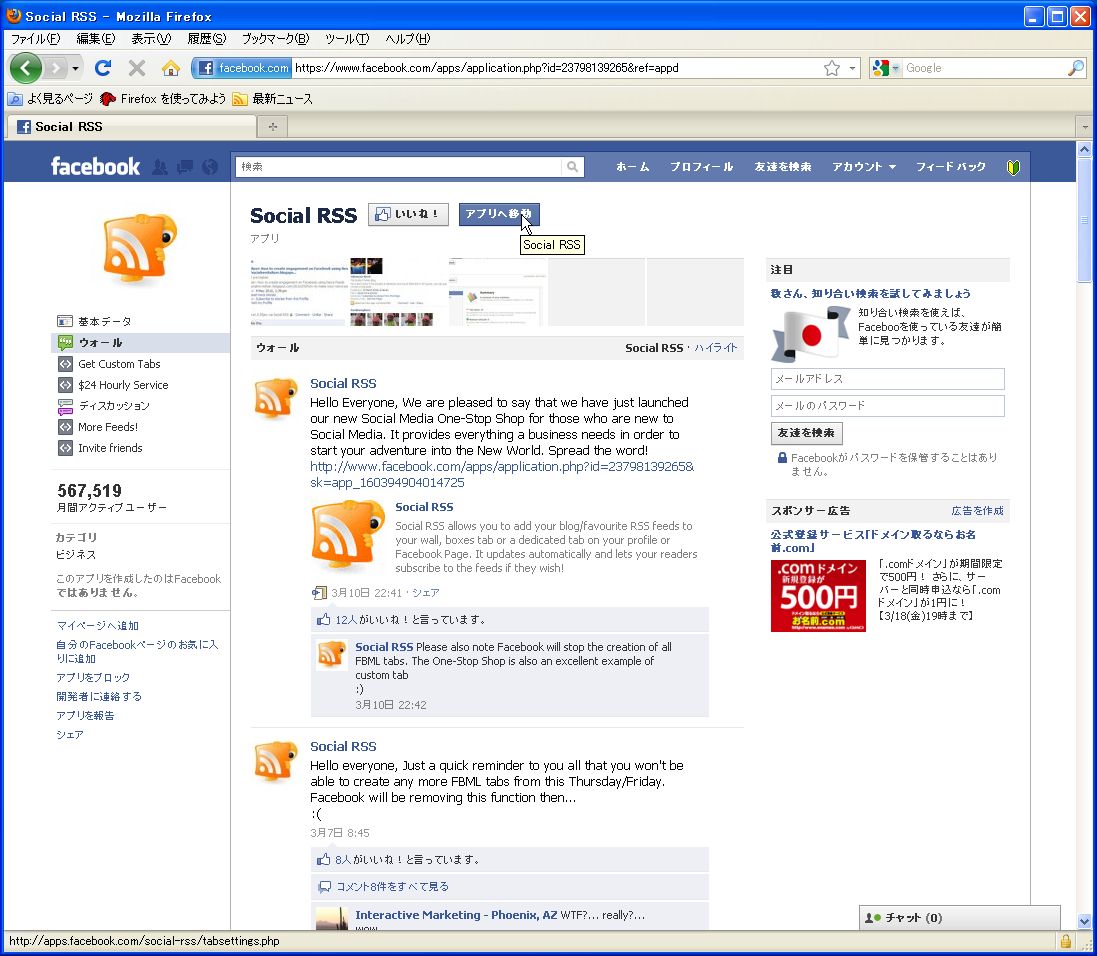Screen dimensions: 1097x956
Task: Go to the Firefox home page icon
Action: click(x=171, y=68)
